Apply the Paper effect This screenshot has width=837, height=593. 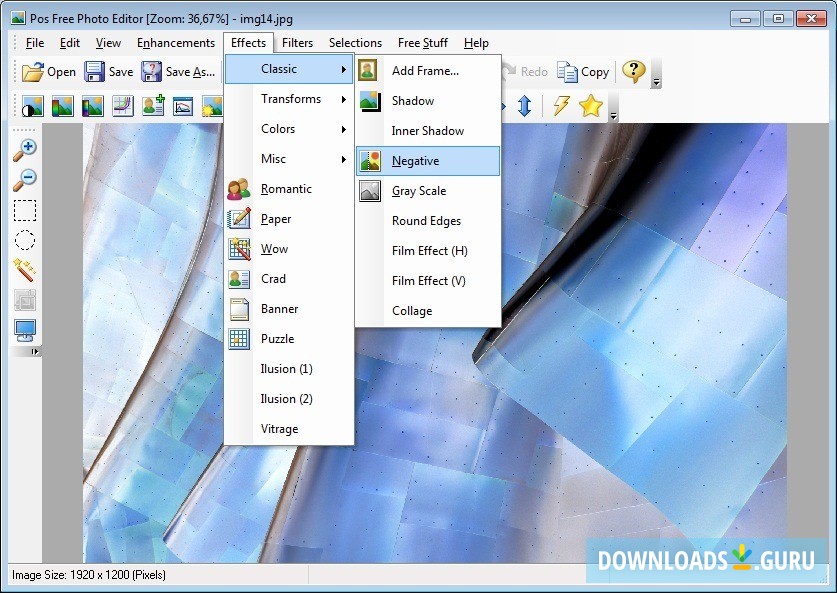[x=289, y=219]
